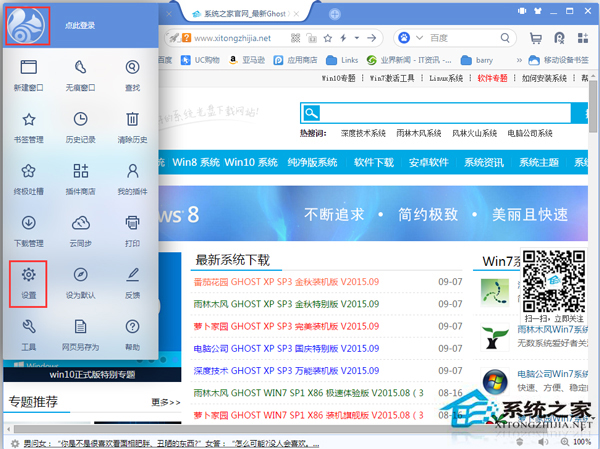Click the speaker sound icon in status bar
The image size is (600, 449).
click(x=543, y=442)
